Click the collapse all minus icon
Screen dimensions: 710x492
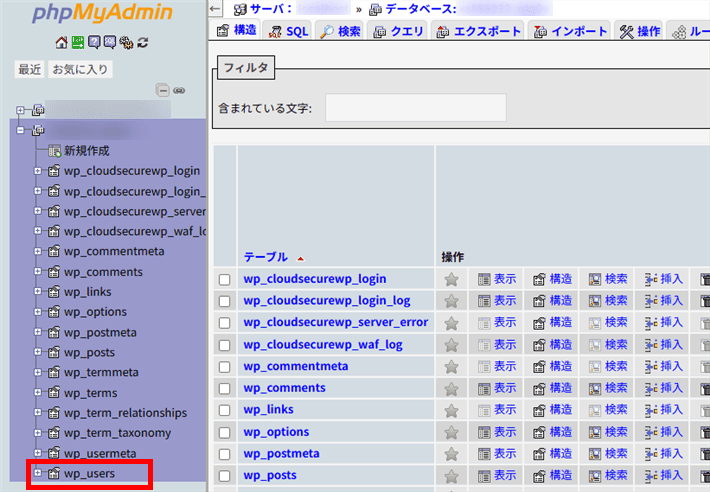(x=163, y=91)
